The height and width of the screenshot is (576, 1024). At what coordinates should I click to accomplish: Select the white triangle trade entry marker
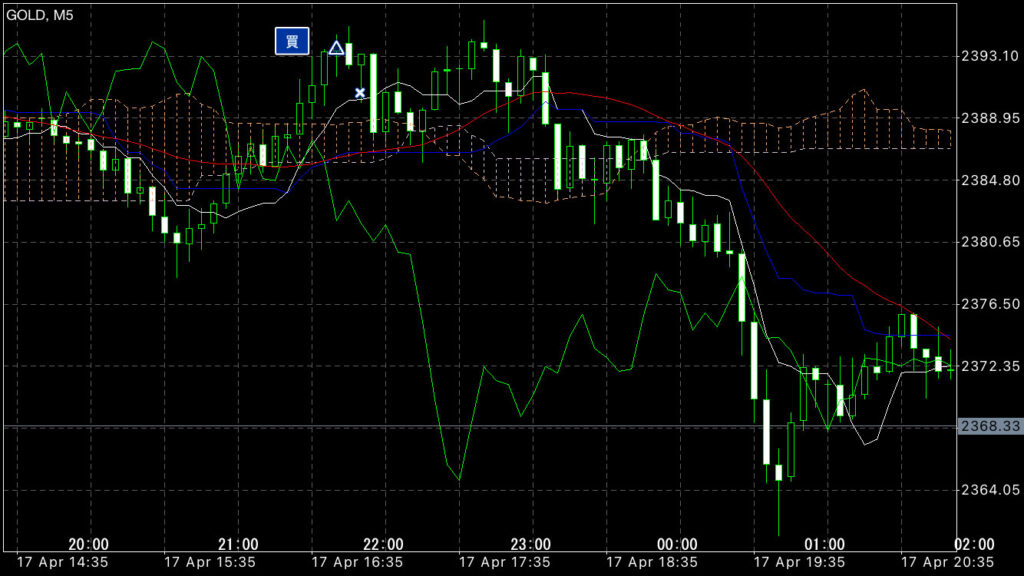[x=336, y=48]
